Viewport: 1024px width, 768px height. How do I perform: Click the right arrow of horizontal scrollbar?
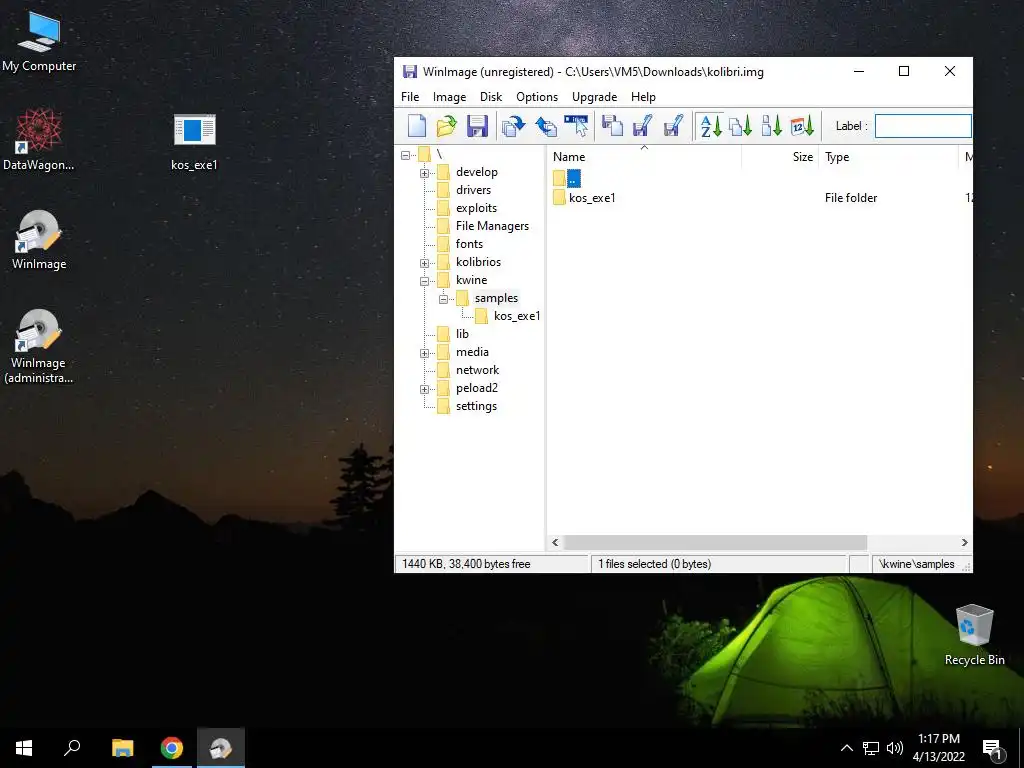(965, 543)
